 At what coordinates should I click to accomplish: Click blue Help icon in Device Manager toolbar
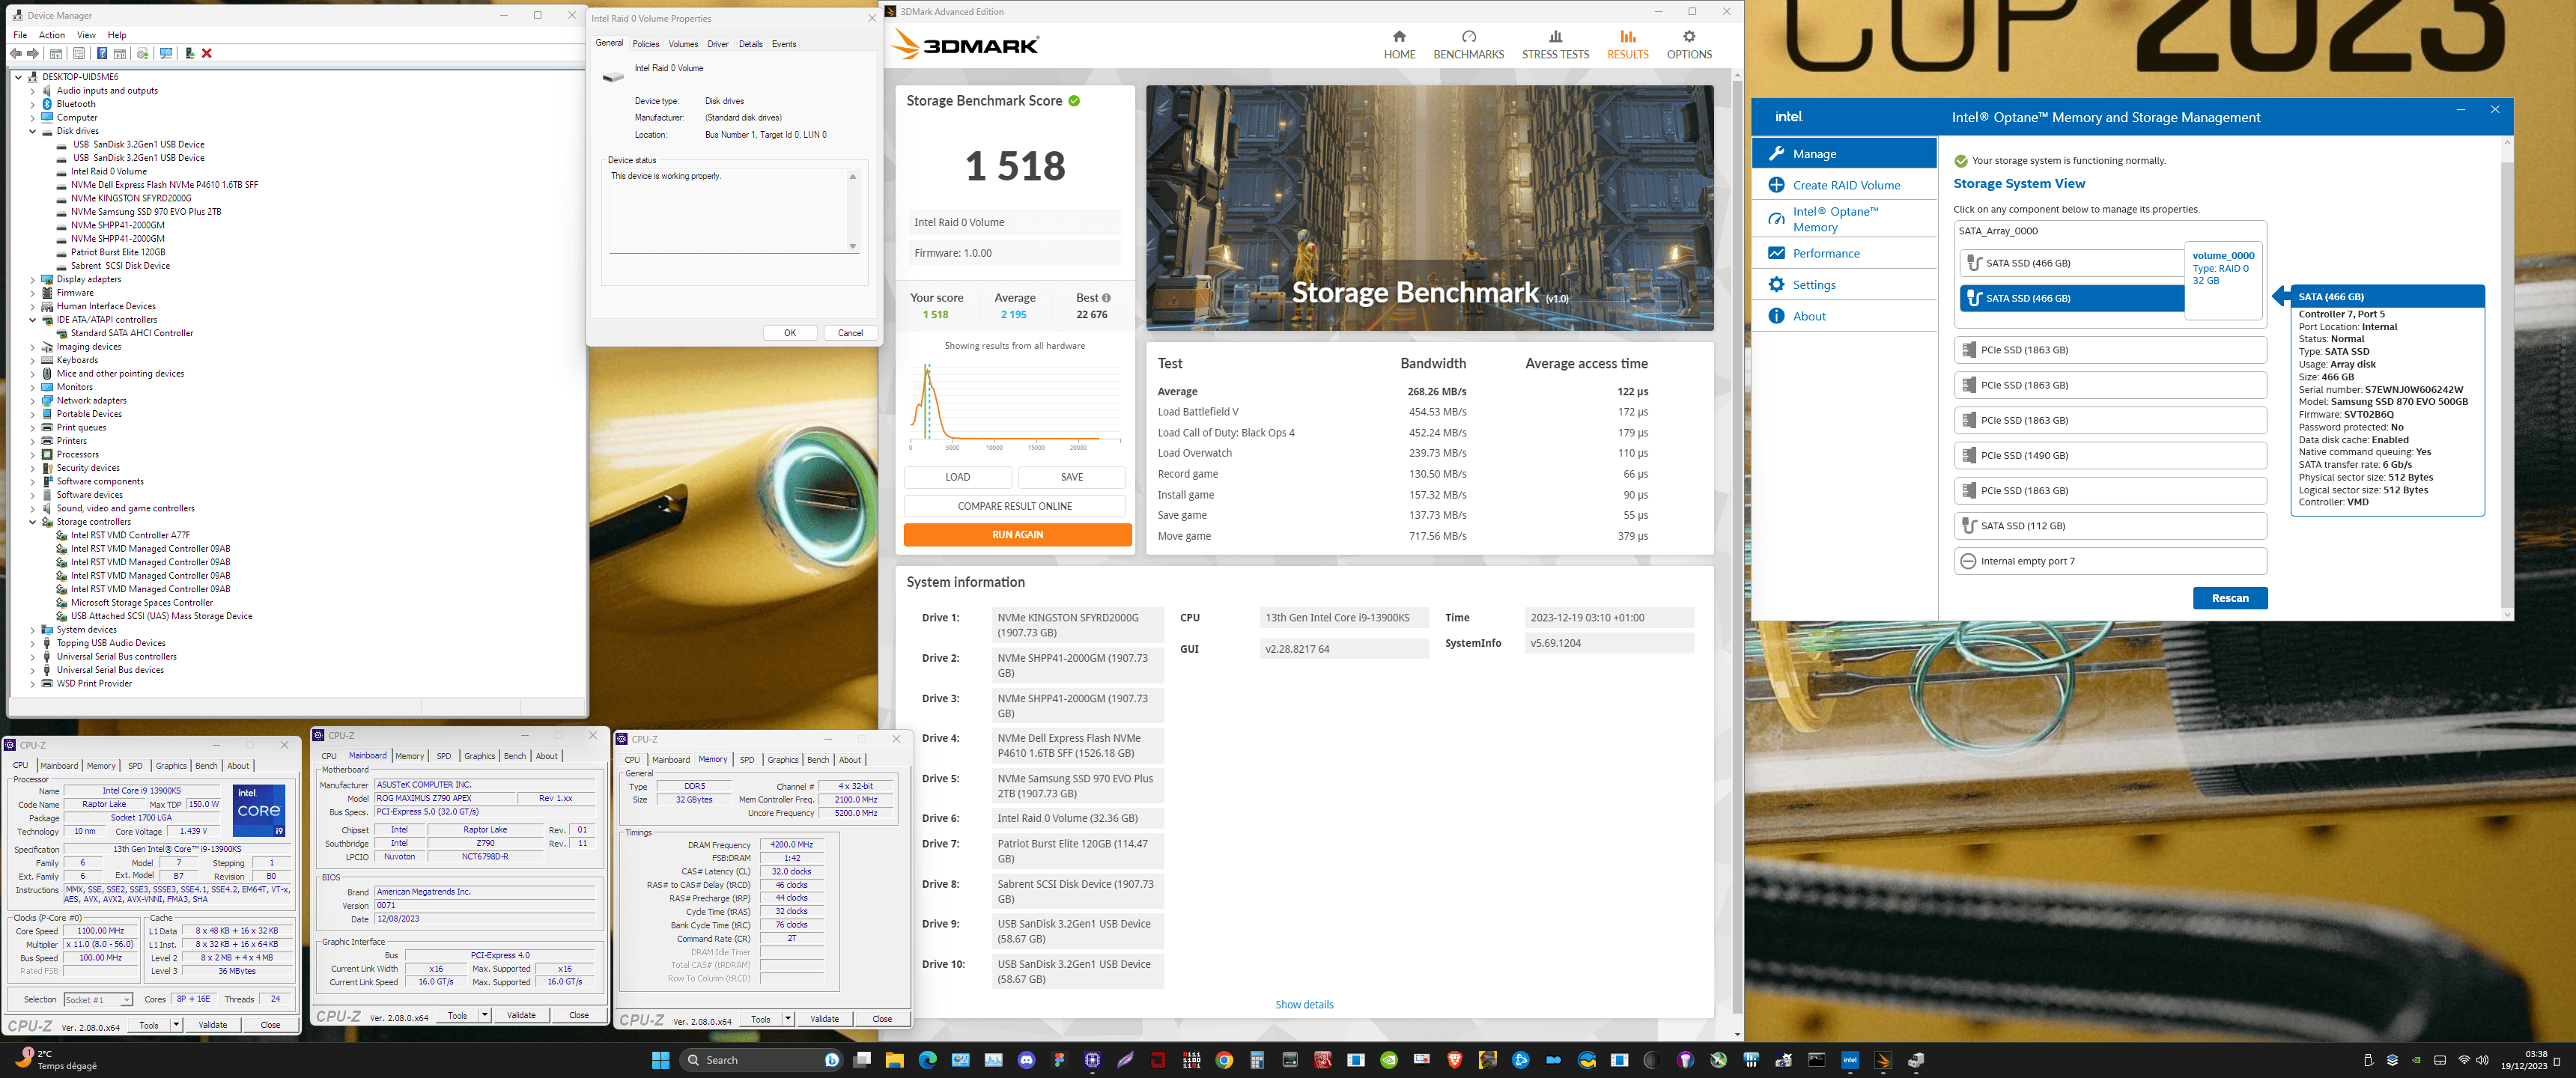pyautogui.click(x=102, y=53)
